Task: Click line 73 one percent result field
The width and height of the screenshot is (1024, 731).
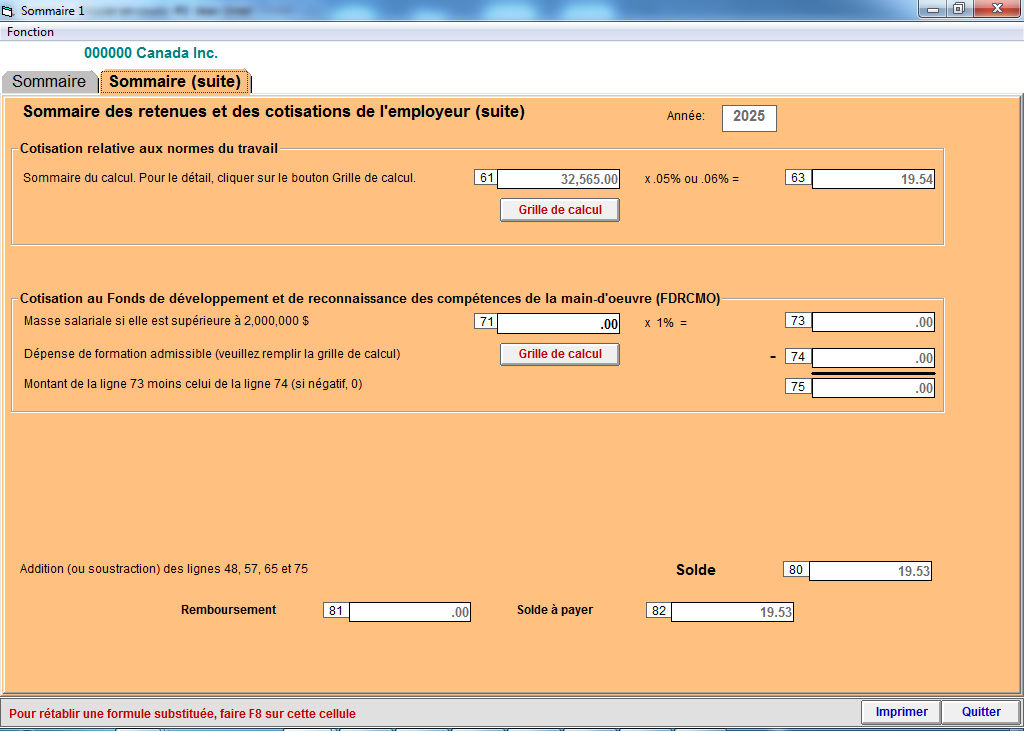Action: 873,322
